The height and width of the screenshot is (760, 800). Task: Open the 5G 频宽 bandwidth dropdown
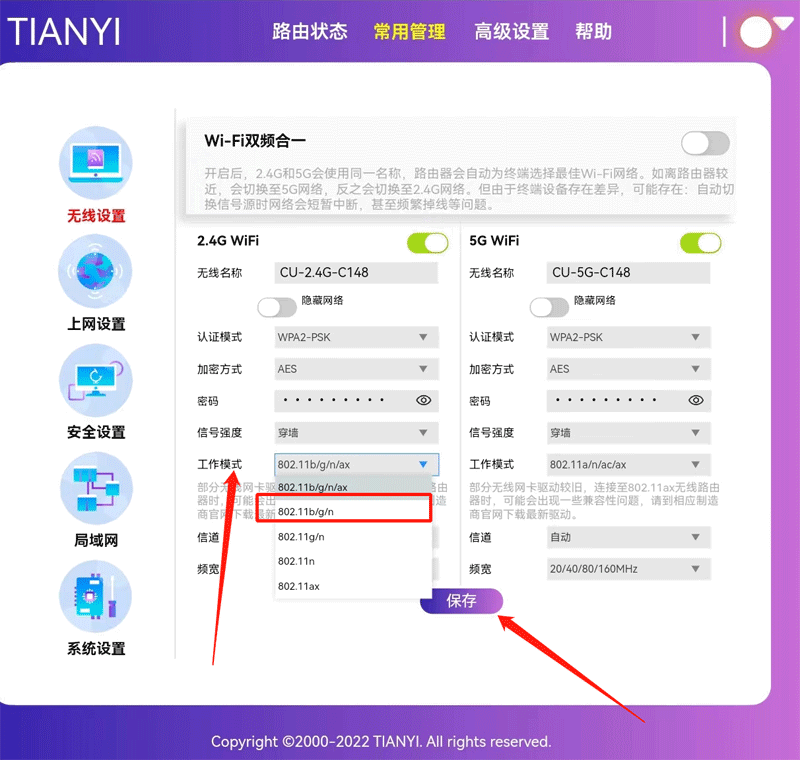pyautogui.click(x=628, y=569)
